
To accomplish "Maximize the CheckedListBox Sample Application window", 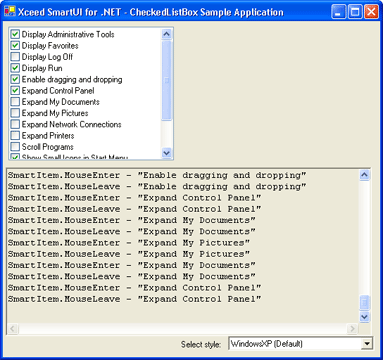I will (x=355, y=12).
